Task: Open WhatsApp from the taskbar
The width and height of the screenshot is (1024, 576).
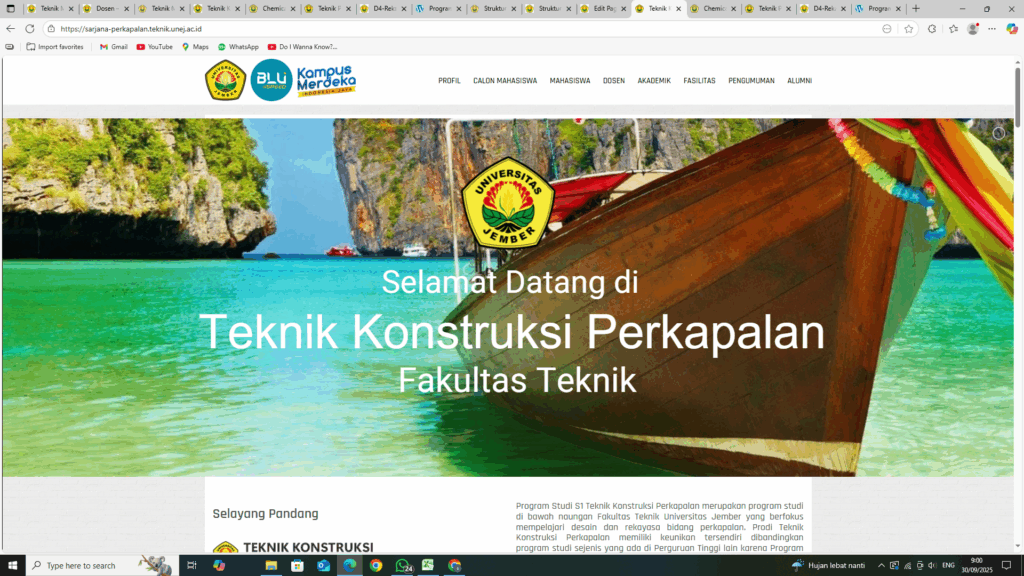Action: (x=403, y=565)
